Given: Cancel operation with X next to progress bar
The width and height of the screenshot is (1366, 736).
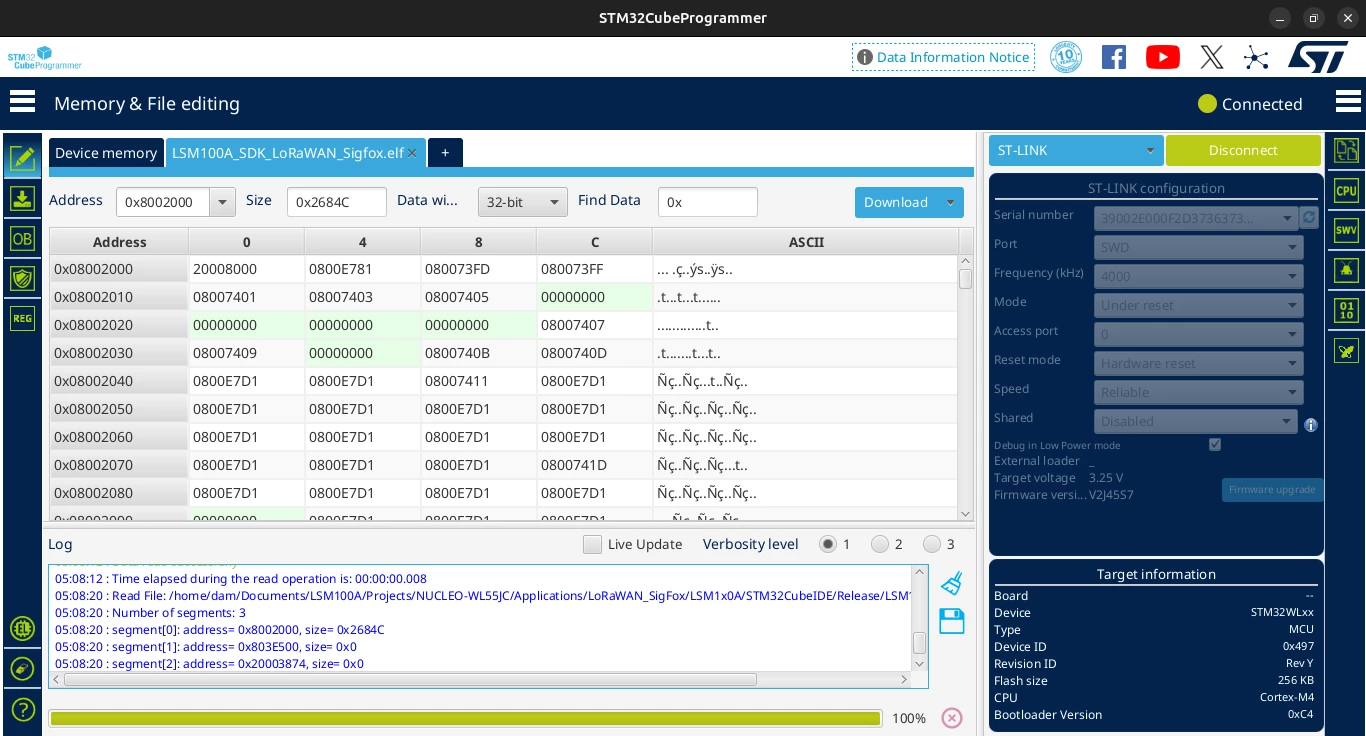Looking at the screenshot, I should (952, 718).
